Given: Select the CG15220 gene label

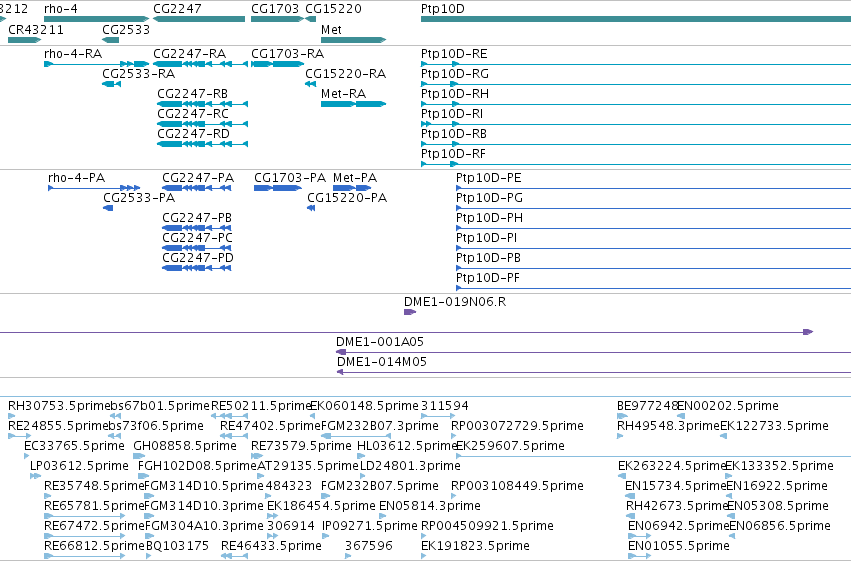Looking at the screenshot, I should point(333,9).
